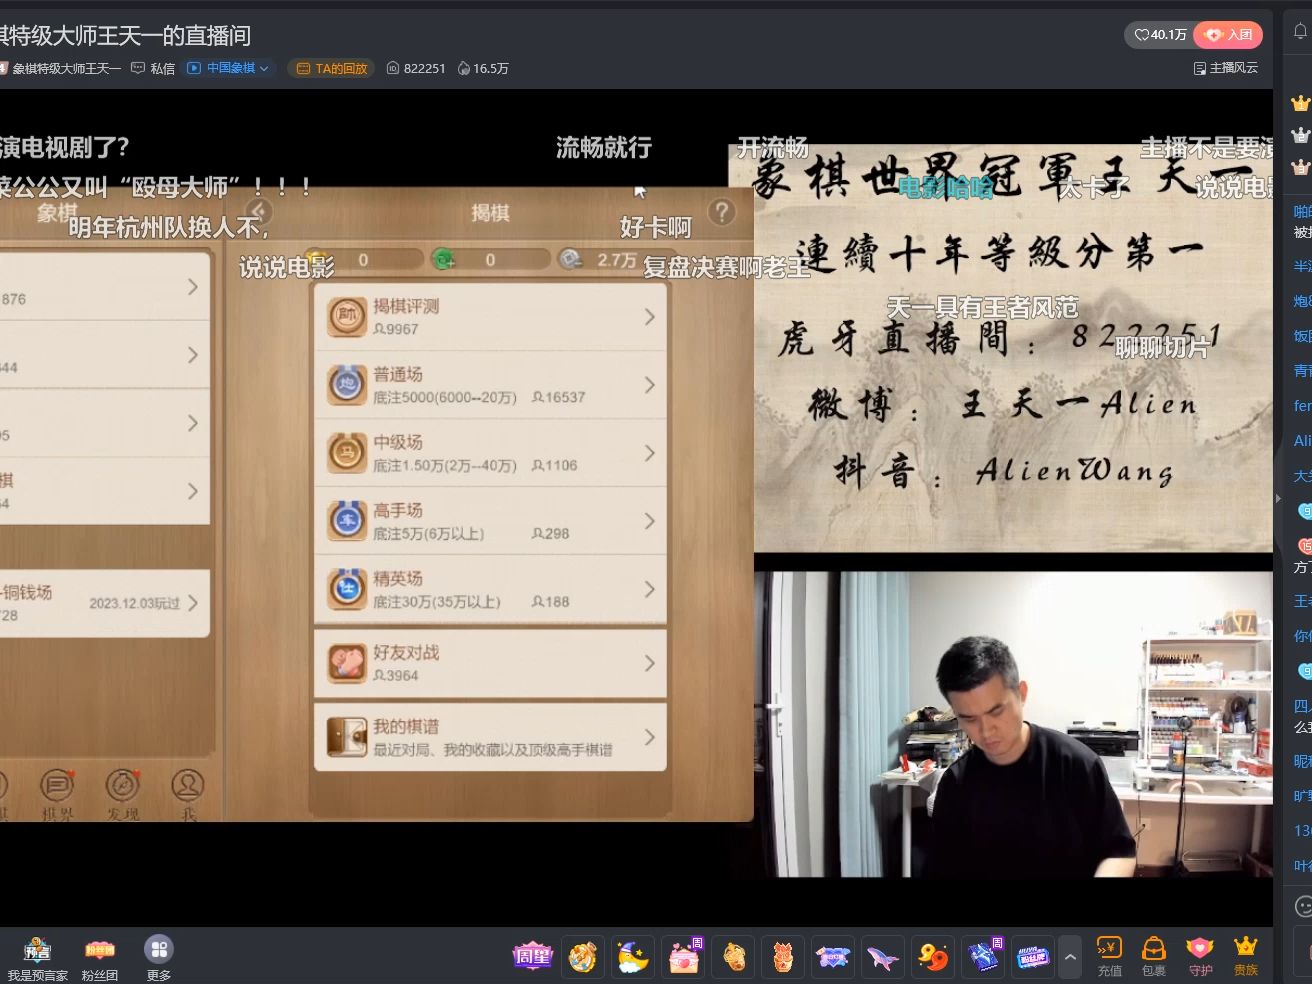Open 高手场 room row

(490, 520)
